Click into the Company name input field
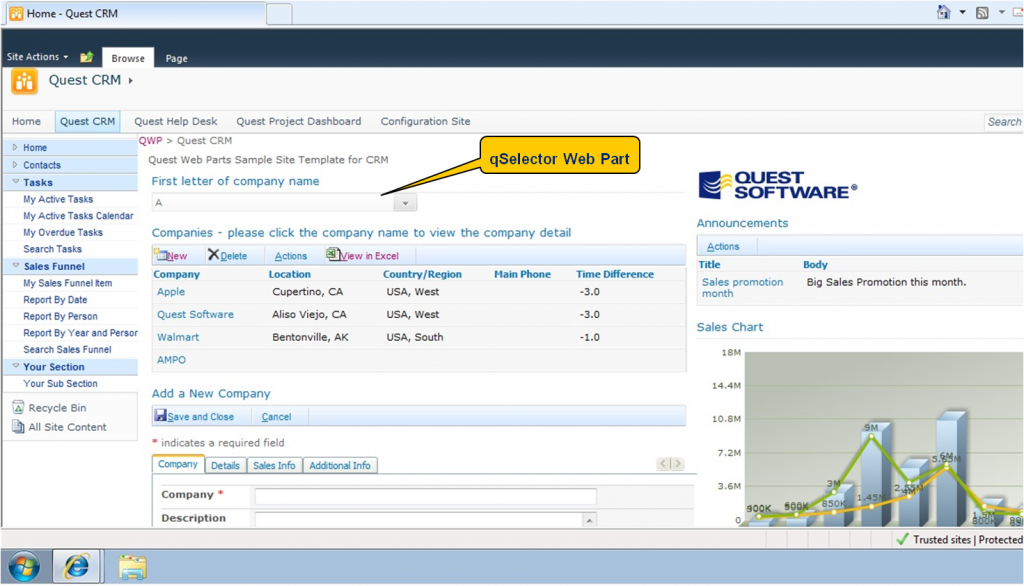 click(426, 496)
